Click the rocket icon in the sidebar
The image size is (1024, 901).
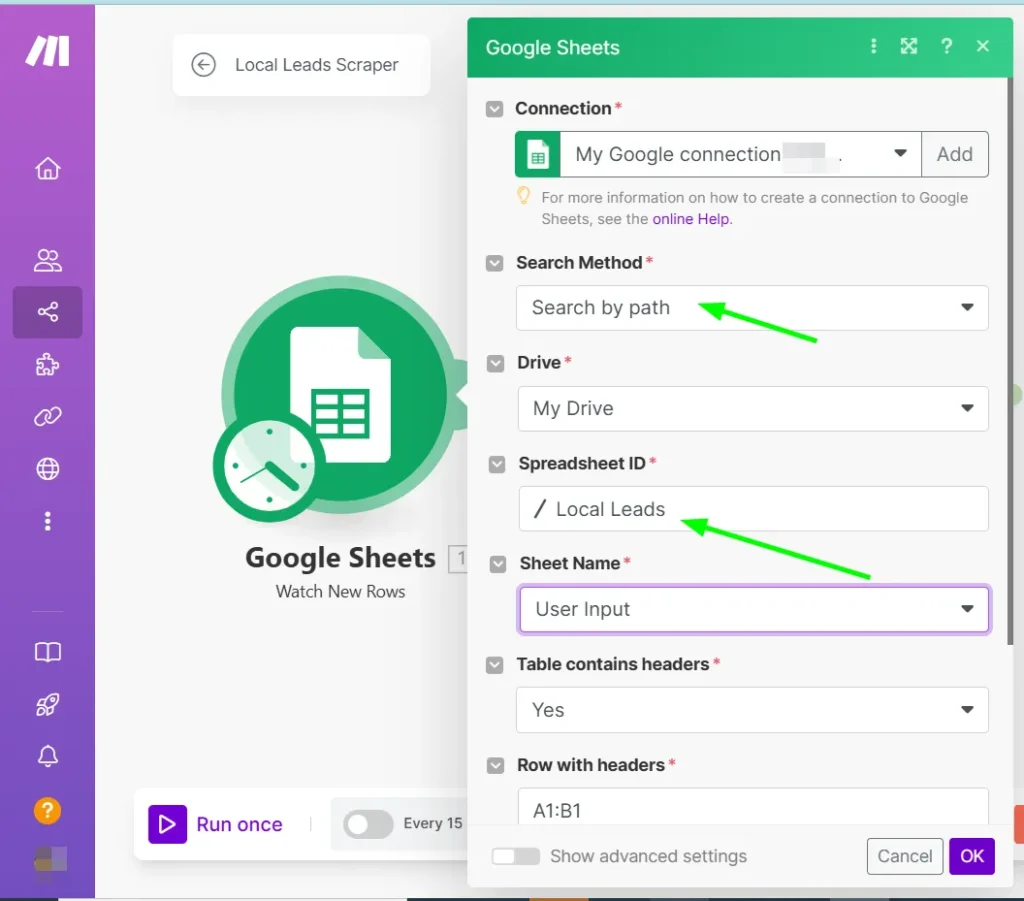coord(47,703)
